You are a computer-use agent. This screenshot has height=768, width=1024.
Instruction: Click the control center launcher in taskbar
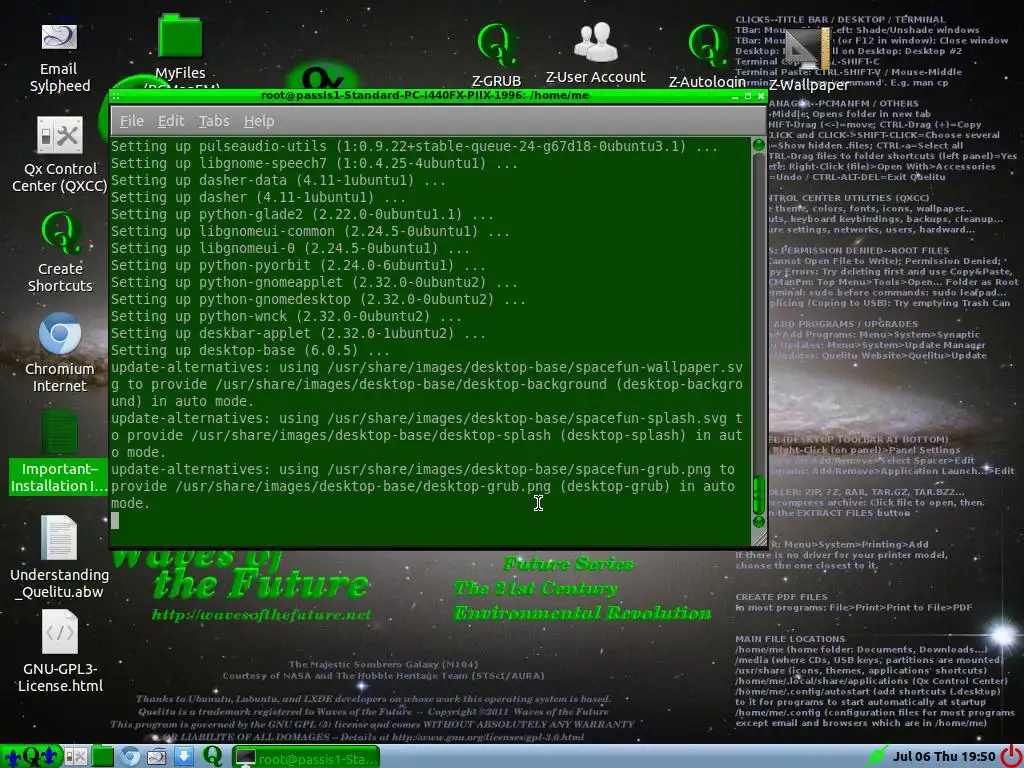(75, 756)
